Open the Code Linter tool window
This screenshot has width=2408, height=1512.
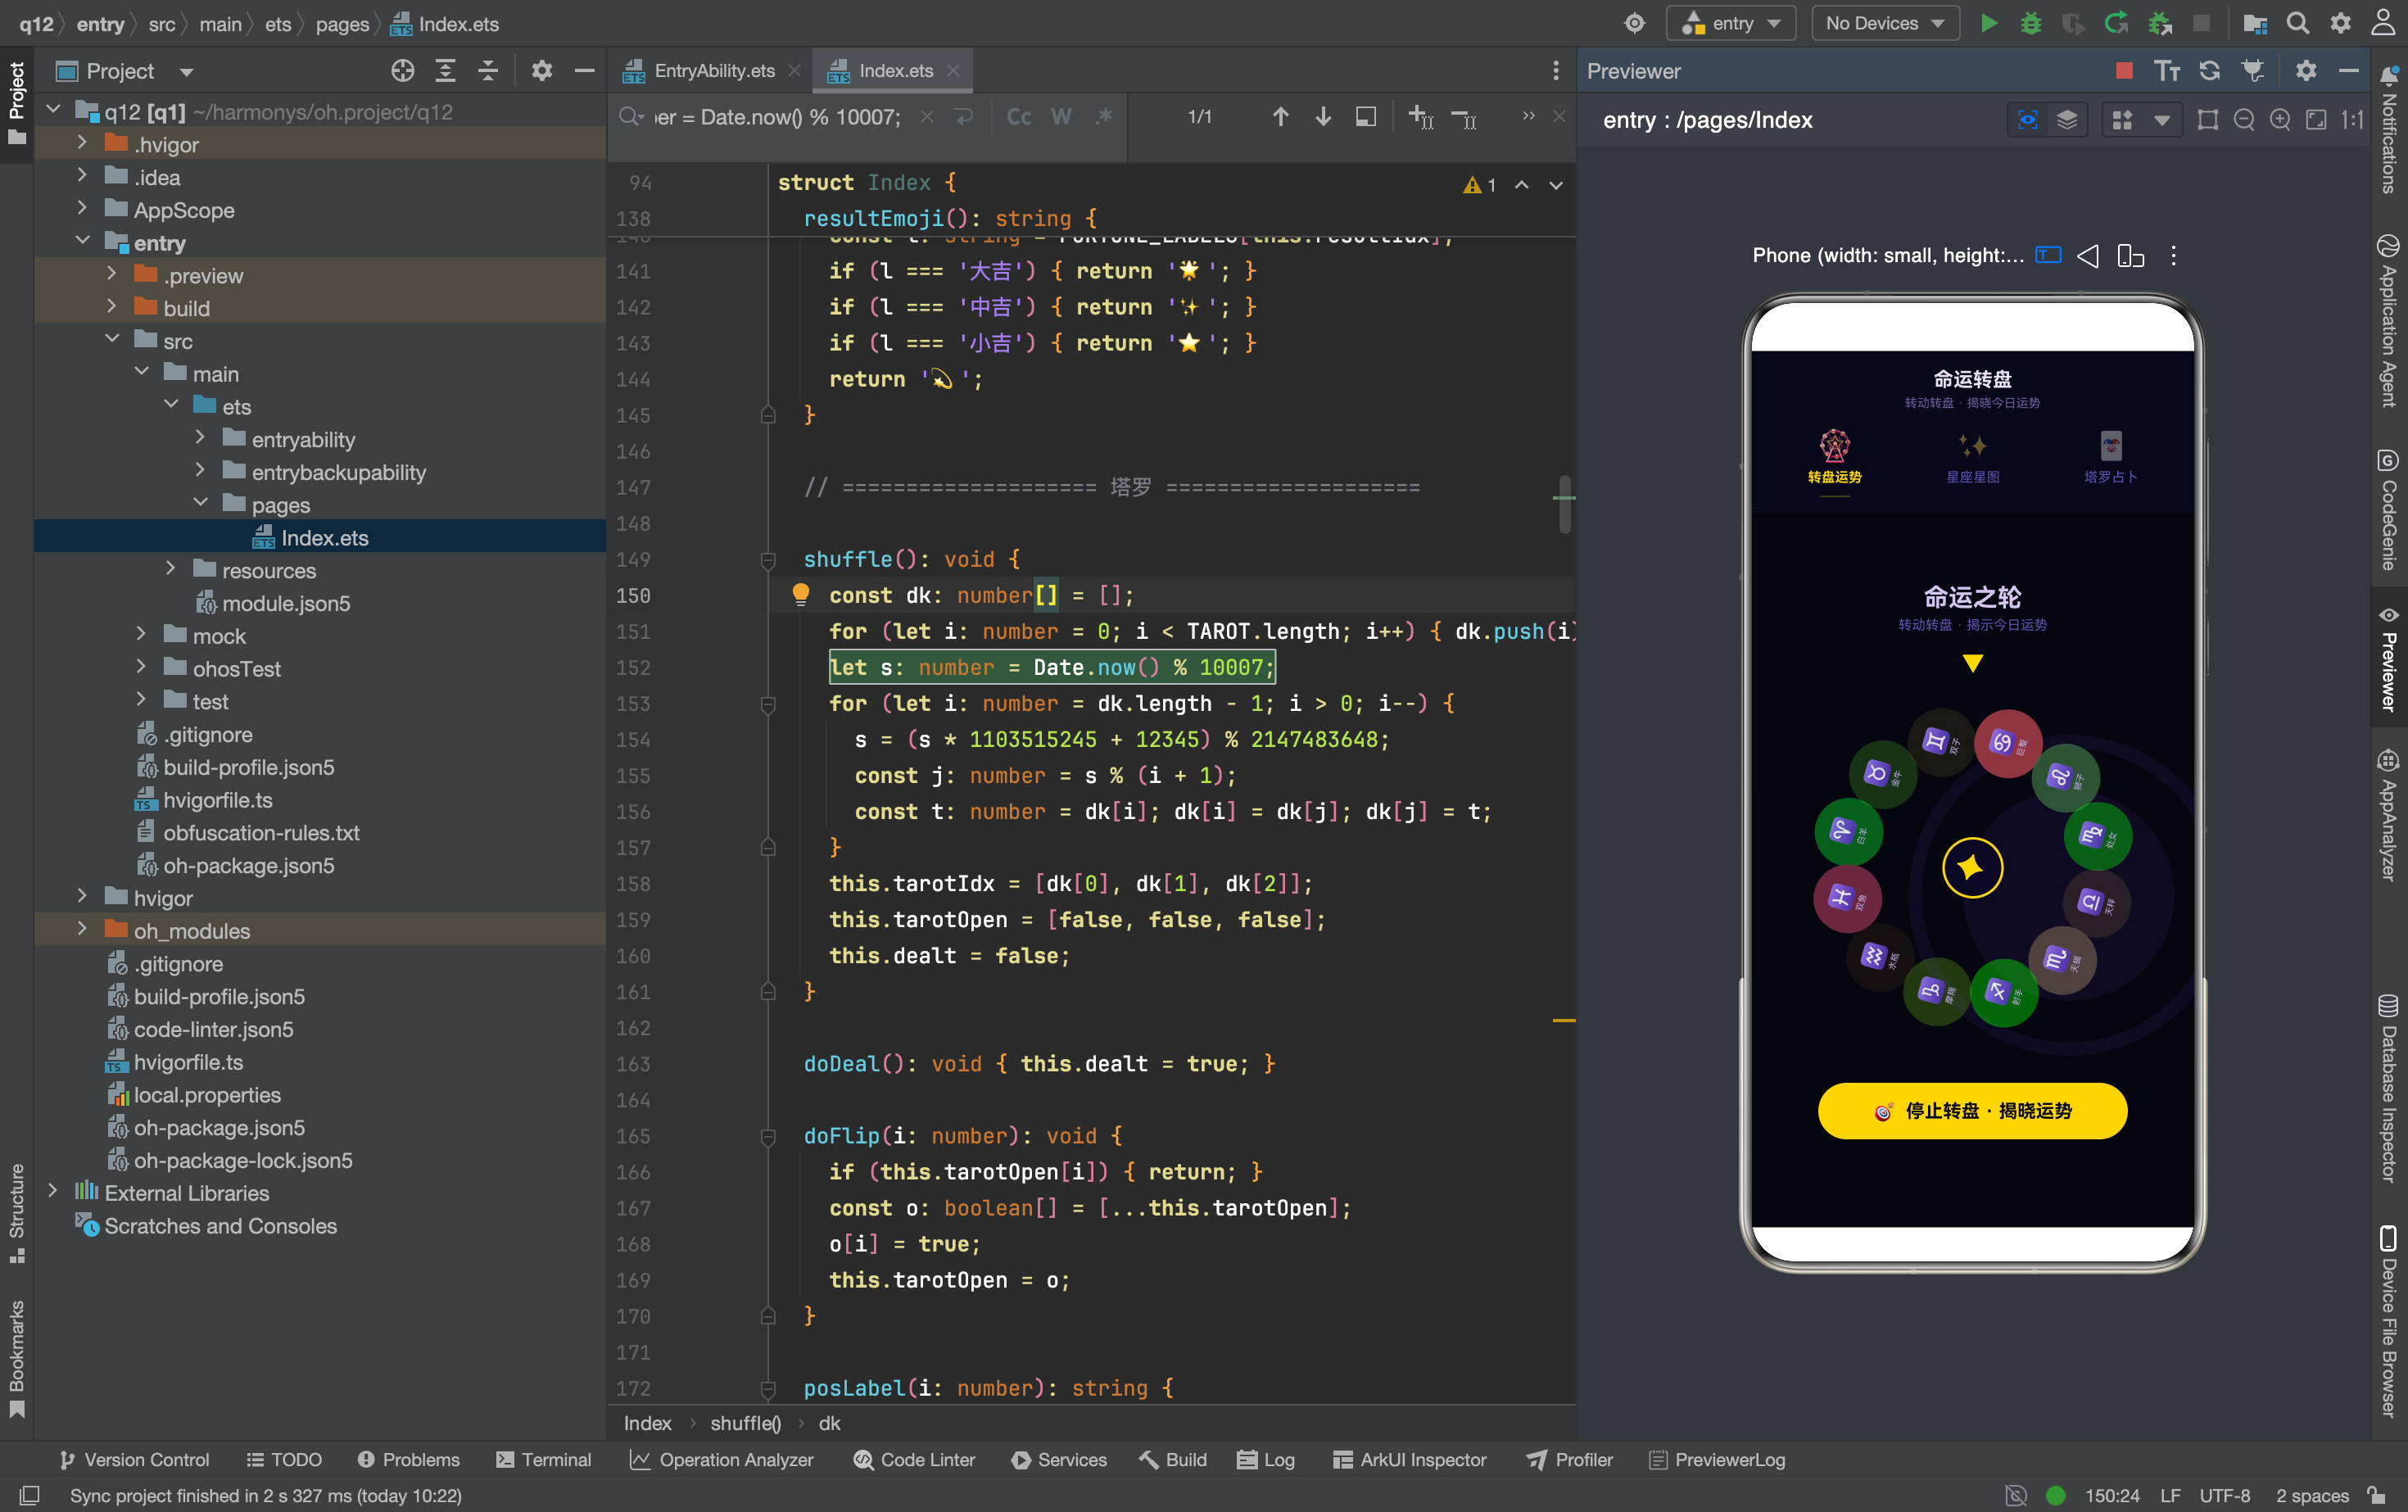(914, 1459)
